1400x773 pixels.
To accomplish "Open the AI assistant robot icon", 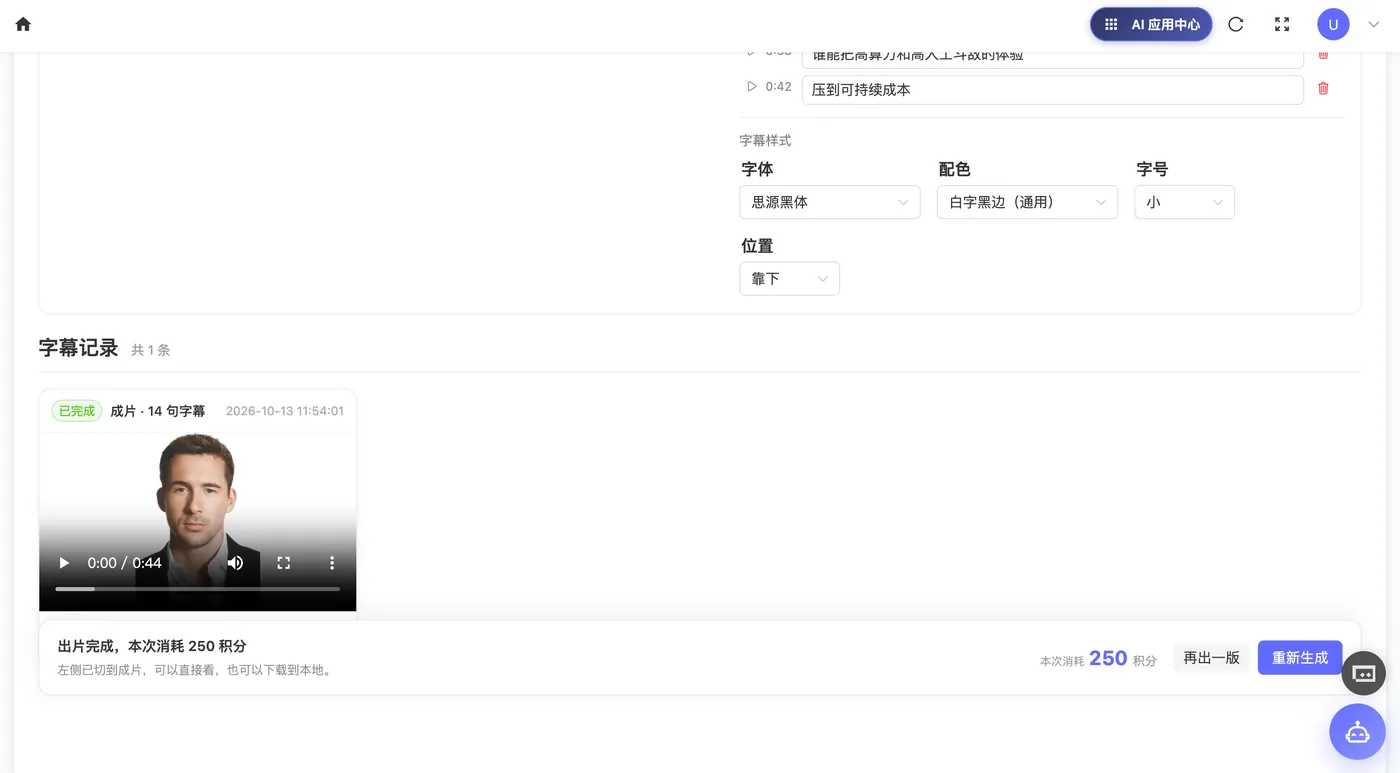I will [1357, 732].
